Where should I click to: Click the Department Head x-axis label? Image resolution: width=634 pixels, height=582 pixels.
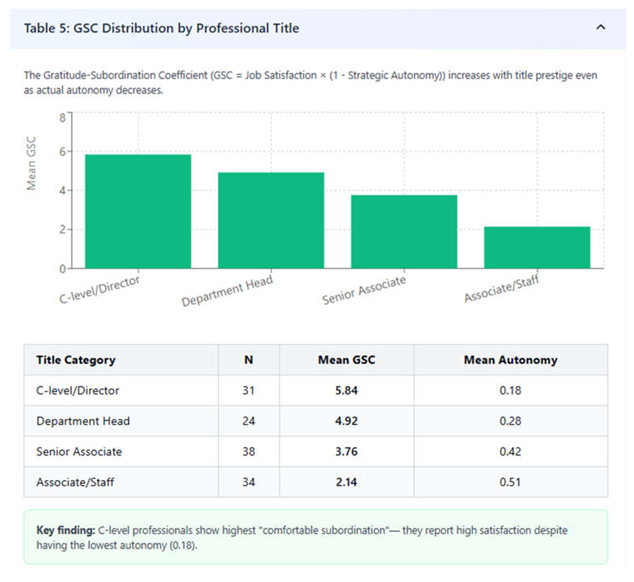tap(227, 291)
